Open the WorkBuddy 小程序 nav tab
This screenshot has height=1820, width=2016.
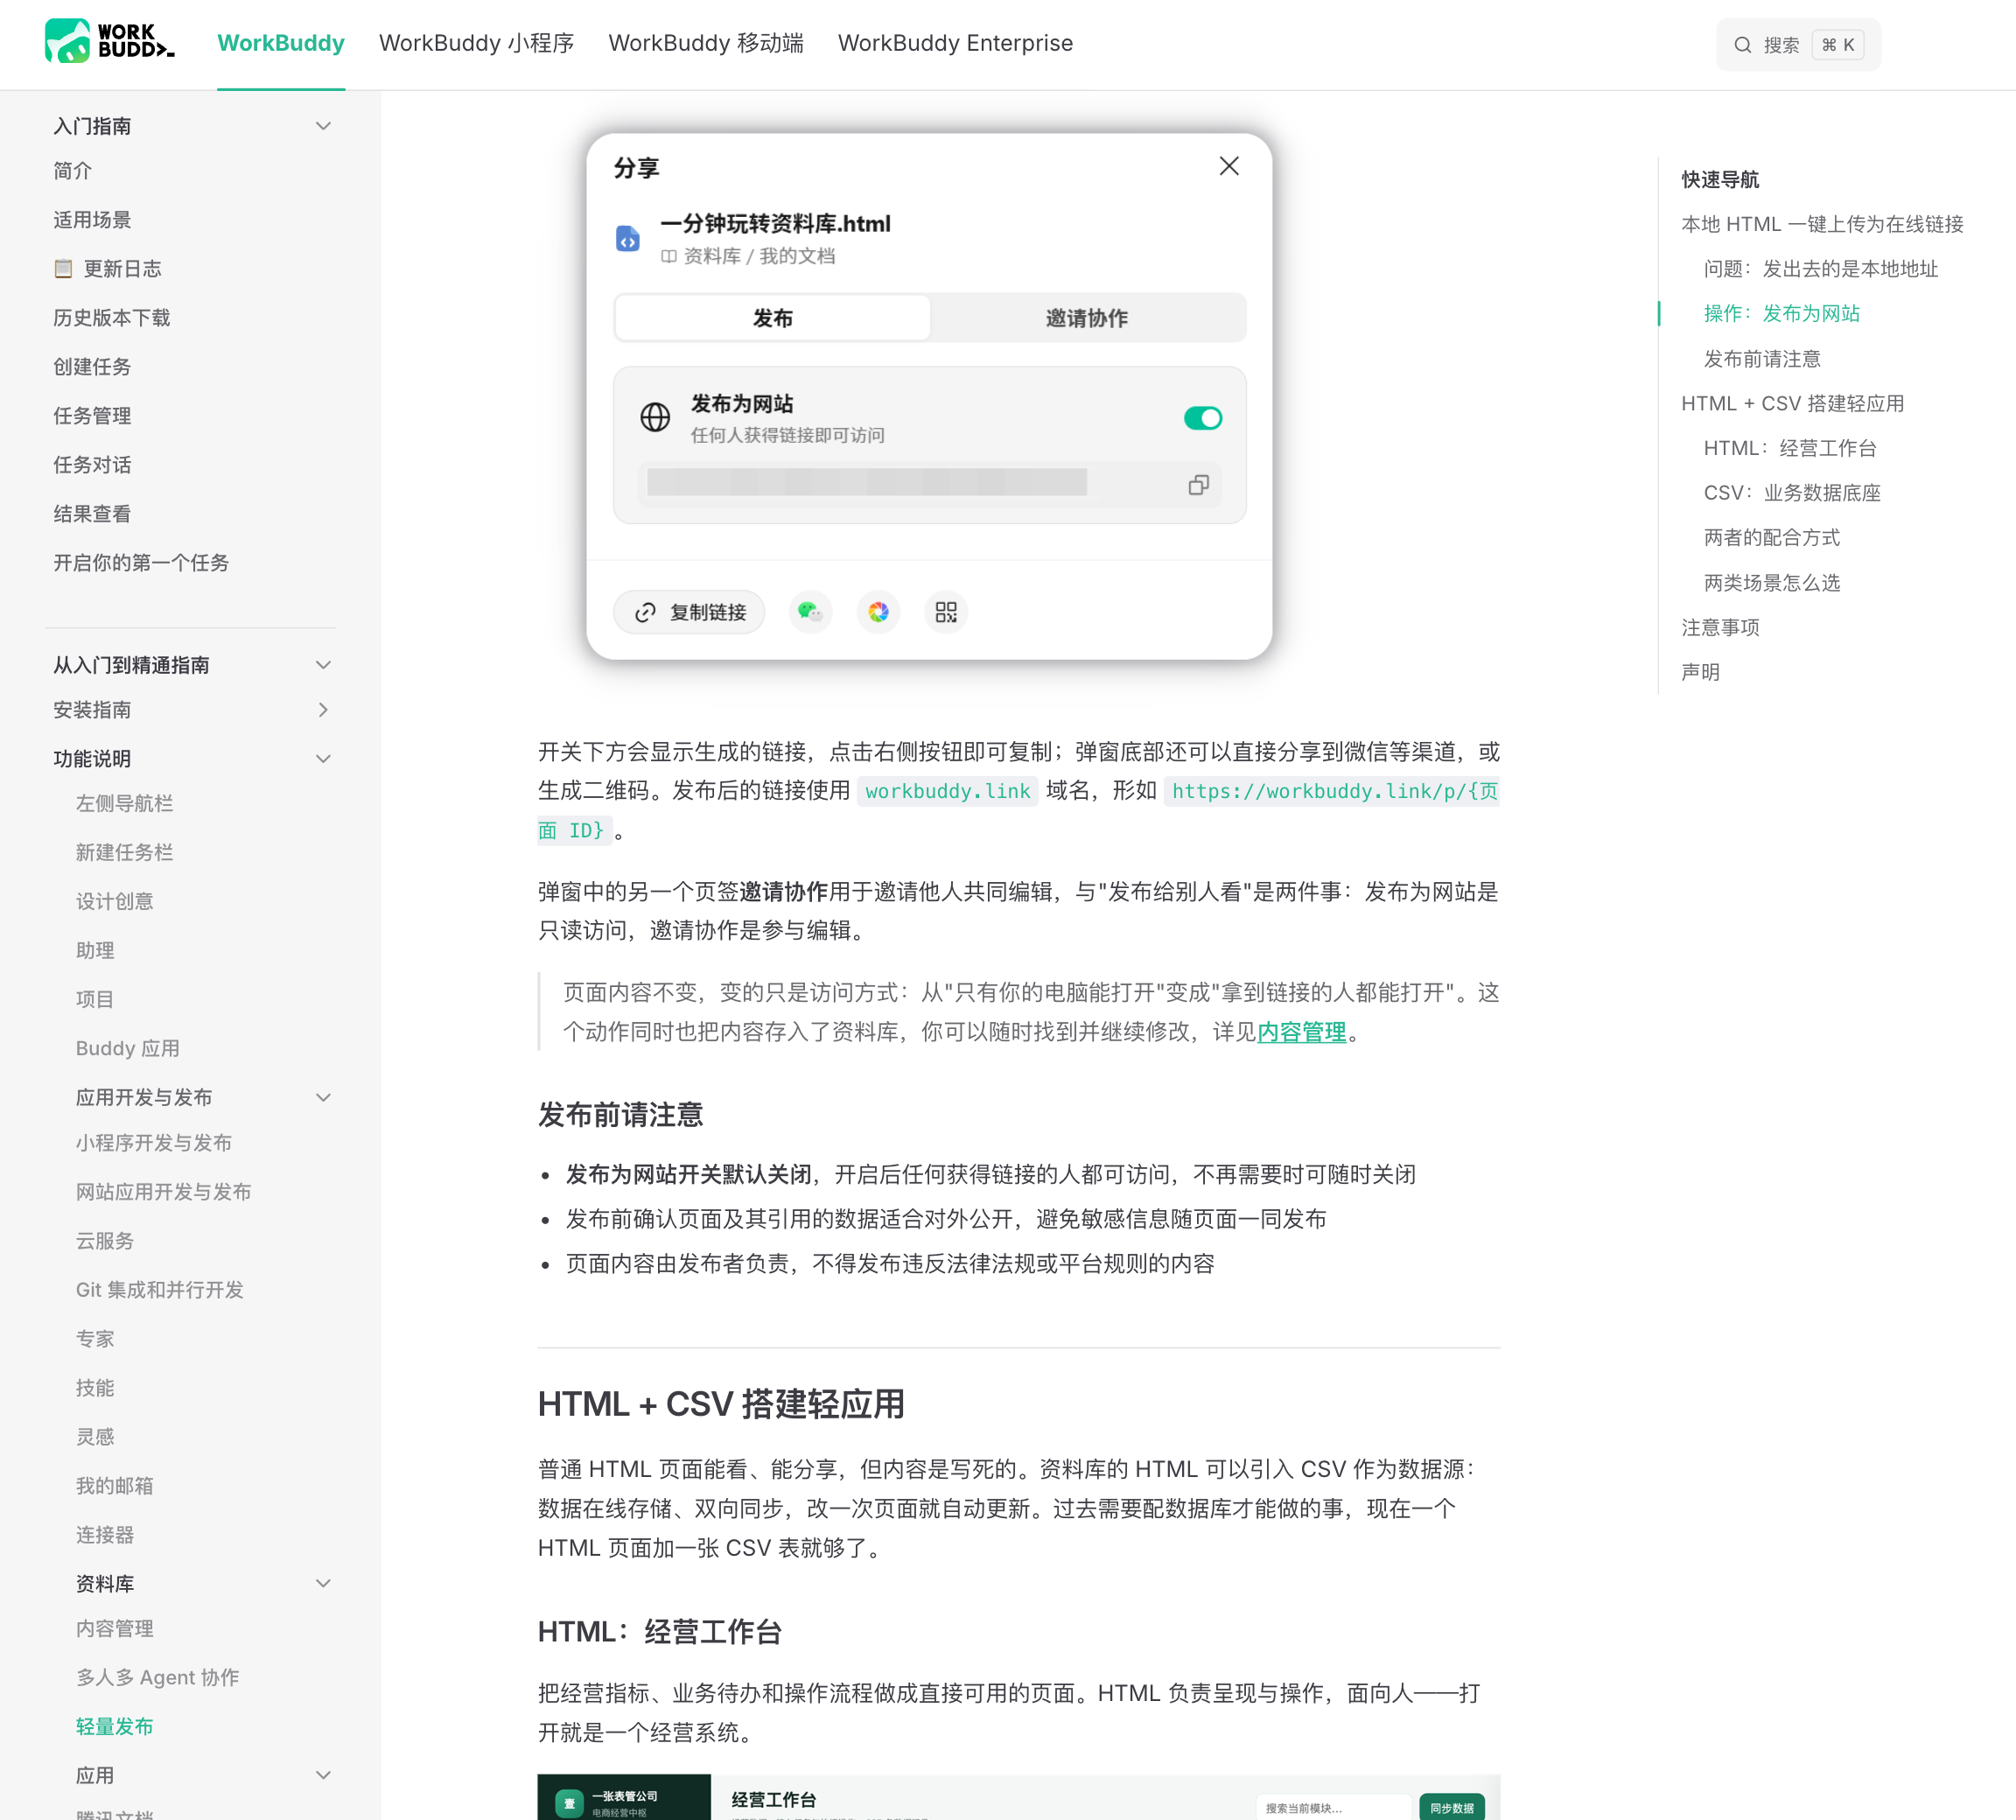click(x=476, y=43)
